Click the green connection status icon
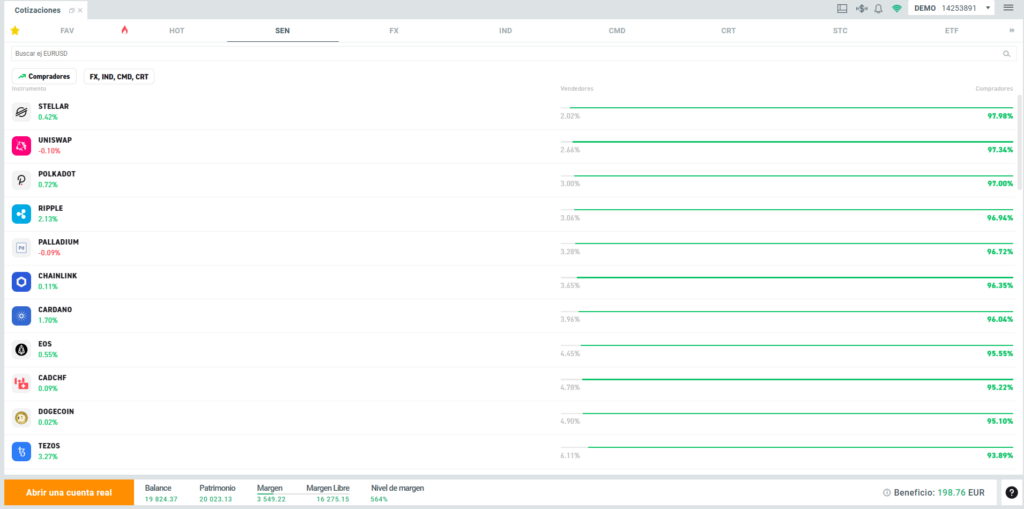 pos(897,8)
